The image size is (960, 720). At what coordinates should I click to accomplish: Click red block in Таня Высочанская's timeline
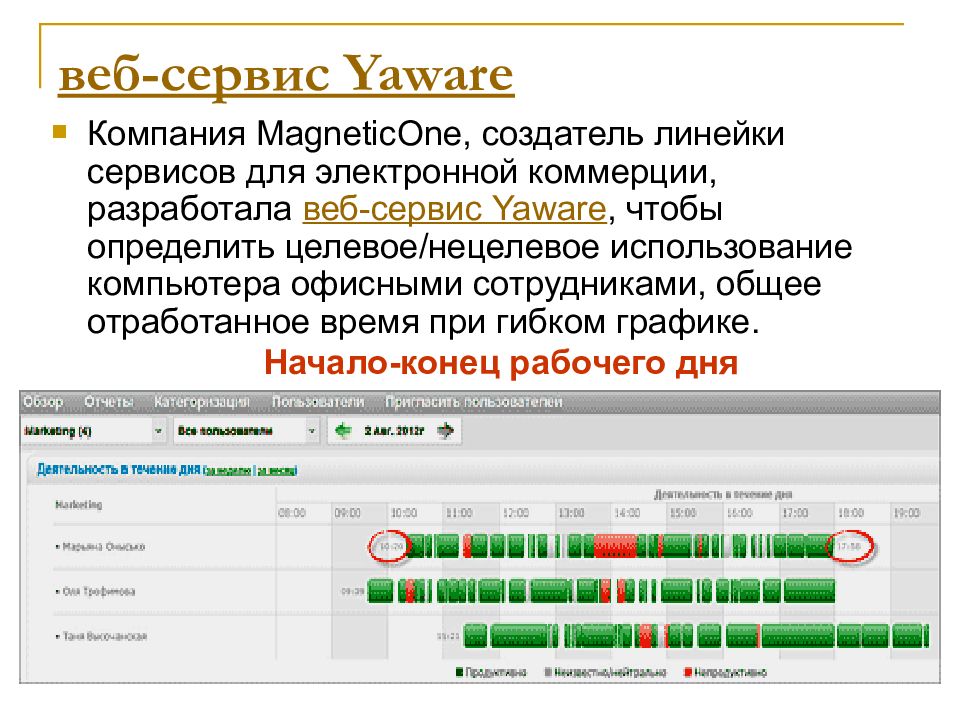pyautogui.click(x=647, y=636)
